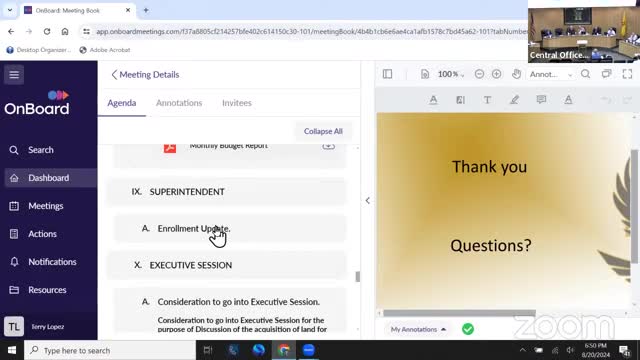The image size is (640, 360).
Task: Toggle the PDF viewer sidebar panel
Action: pyautogui.click(x=387, y=74)
